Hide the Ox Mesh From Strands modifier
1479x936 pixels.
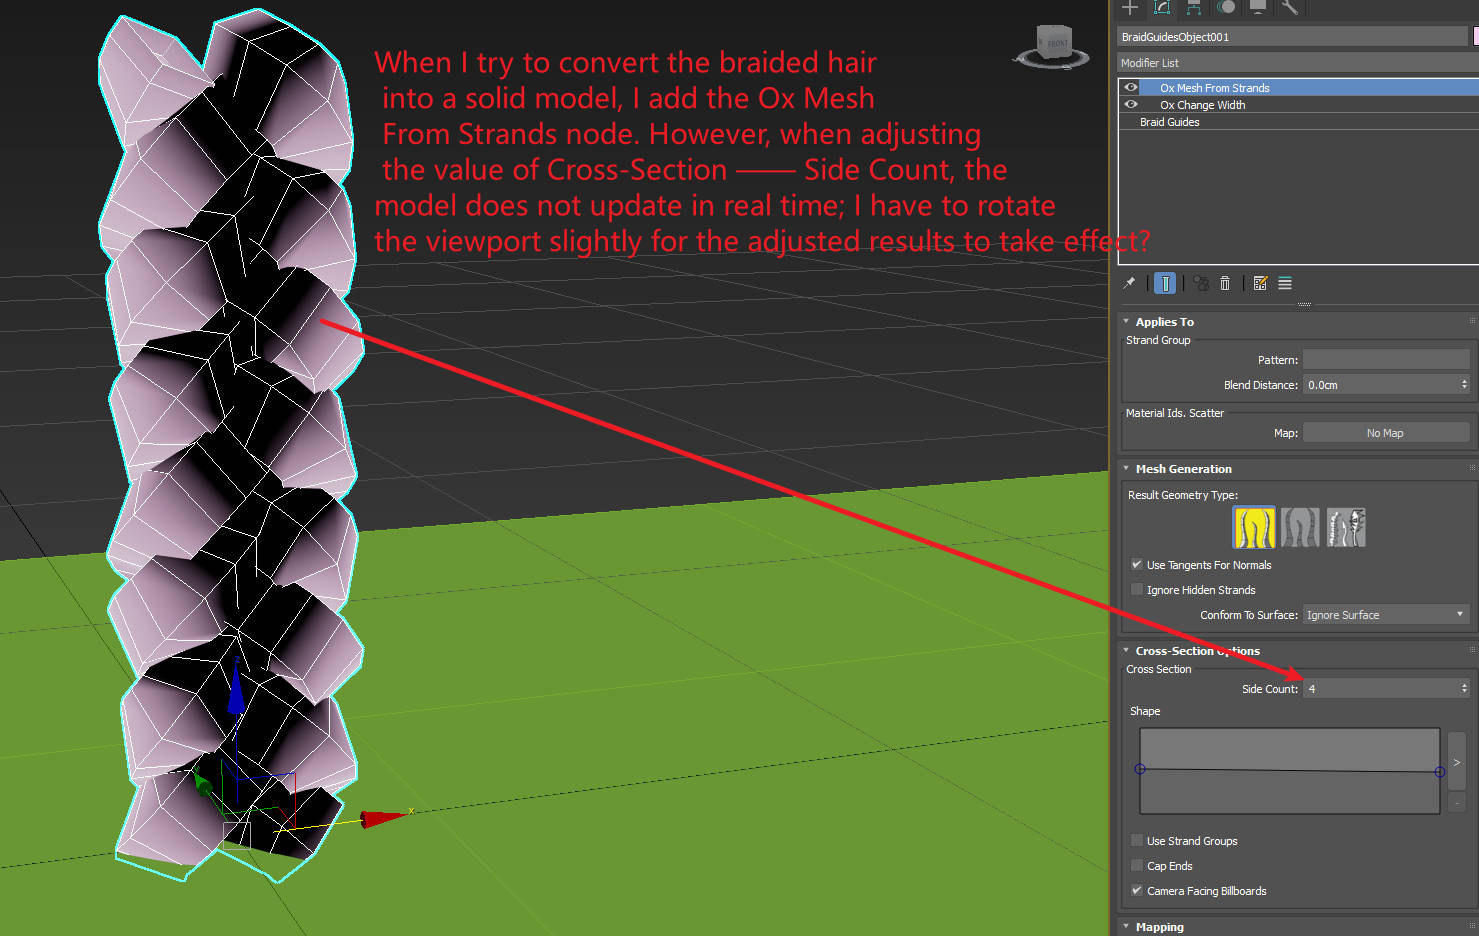(1131, 88)
